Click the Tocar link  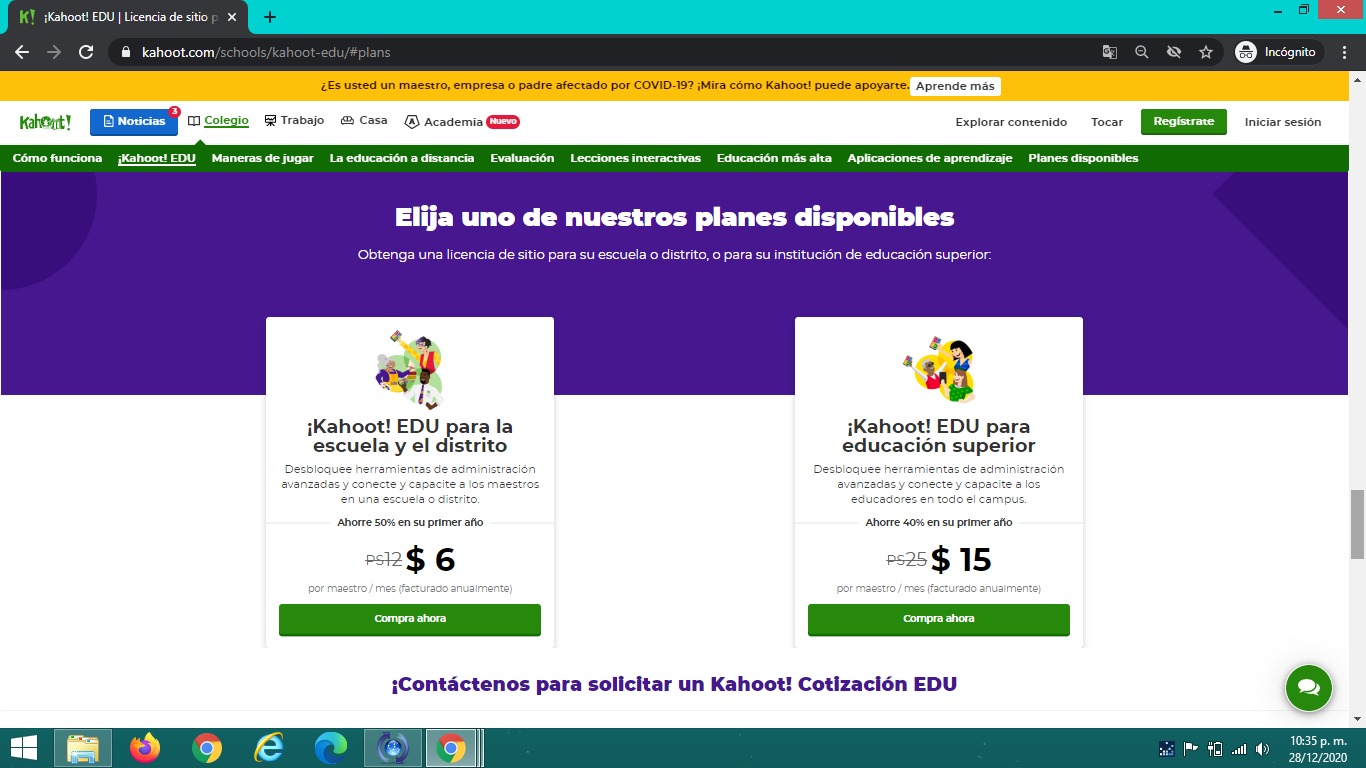click(1107, 122)
